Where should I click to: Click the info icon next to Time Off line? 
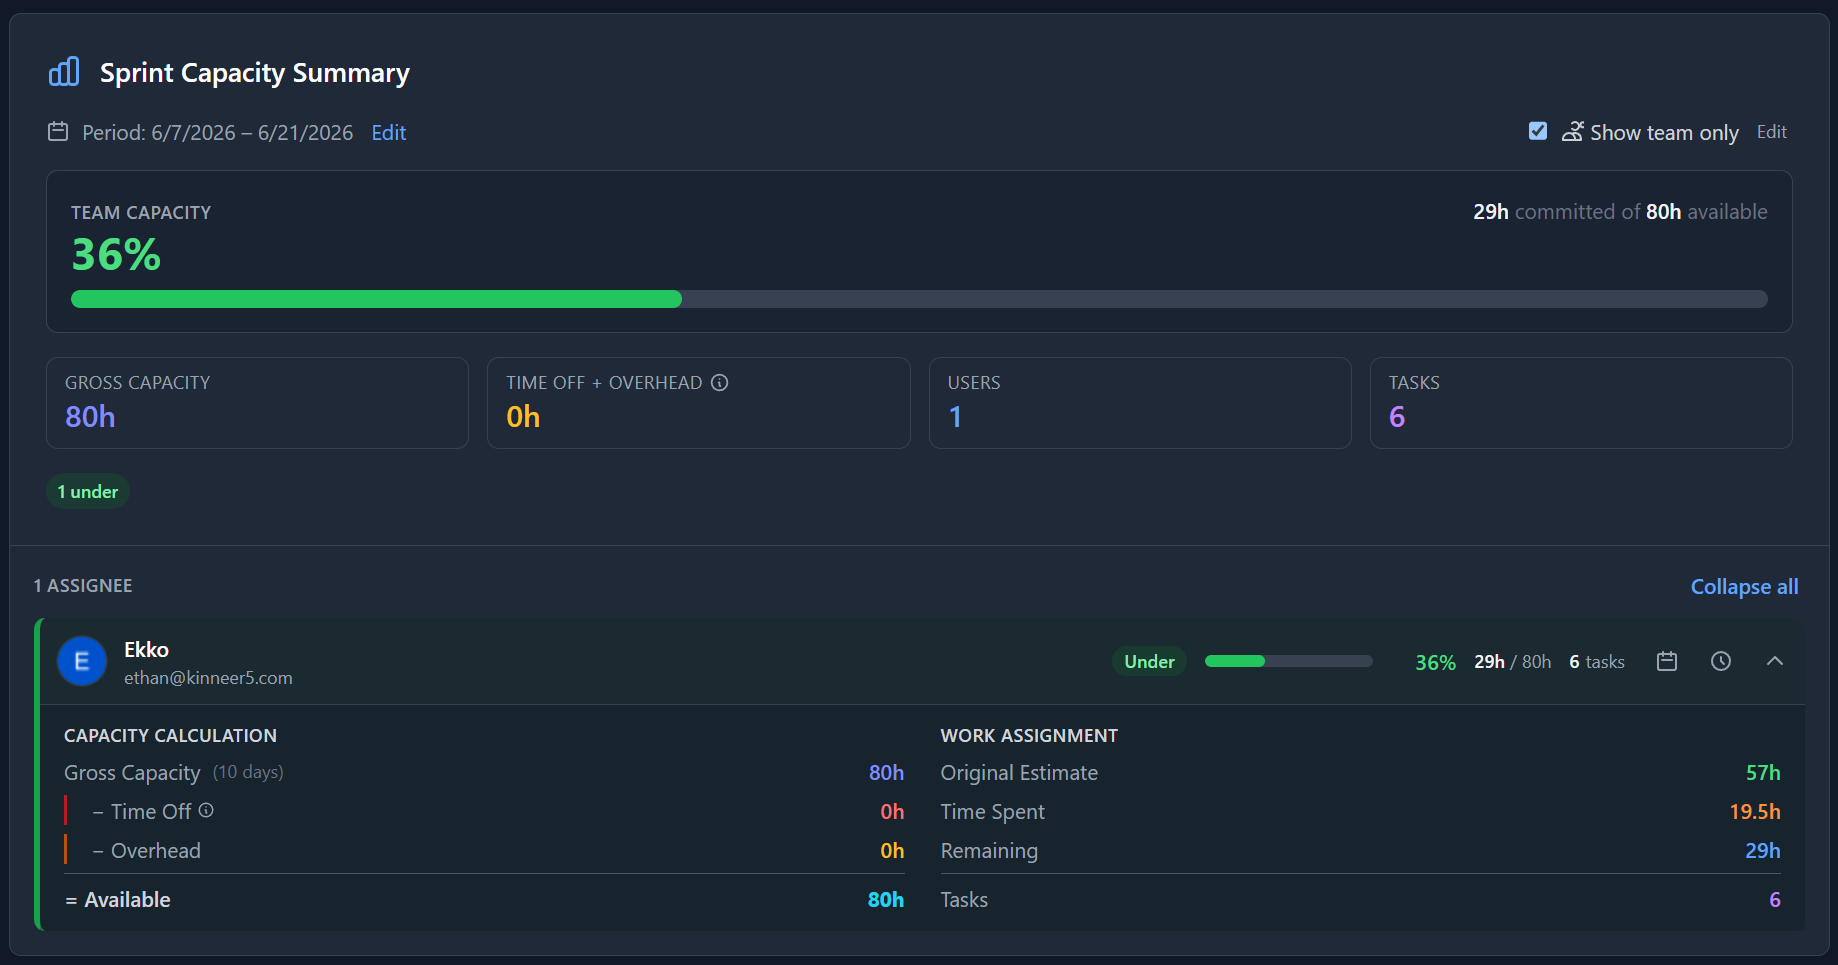pos(206,811)
